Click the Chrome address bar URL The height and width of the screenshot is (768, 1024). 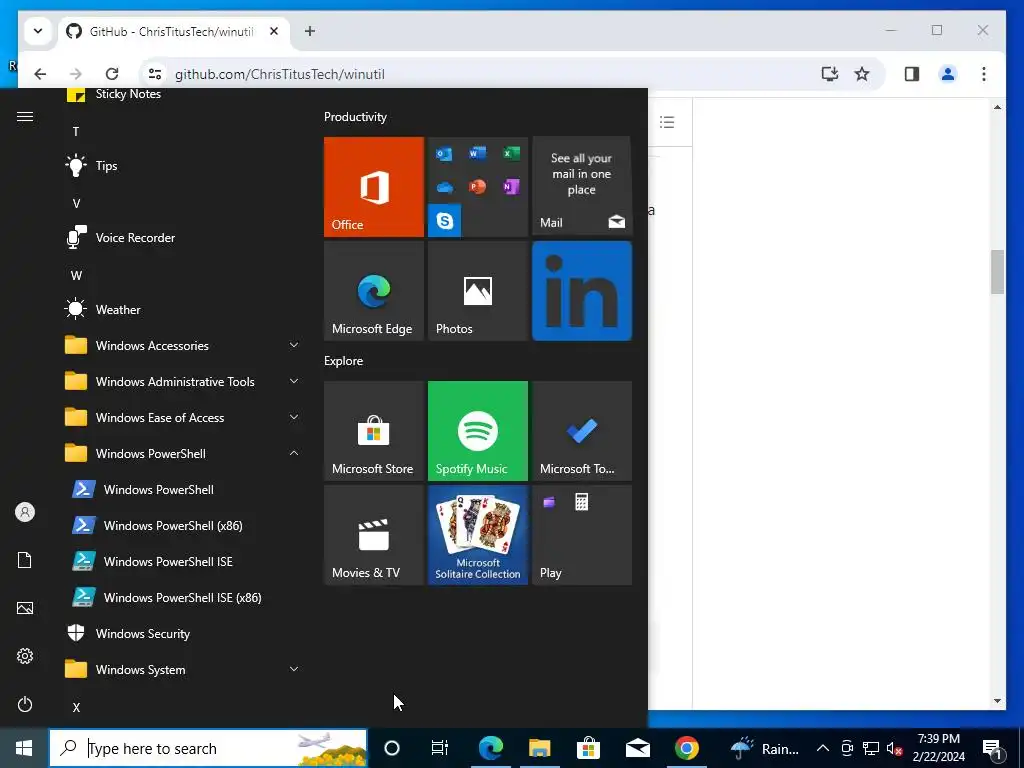tap(280, 74)
